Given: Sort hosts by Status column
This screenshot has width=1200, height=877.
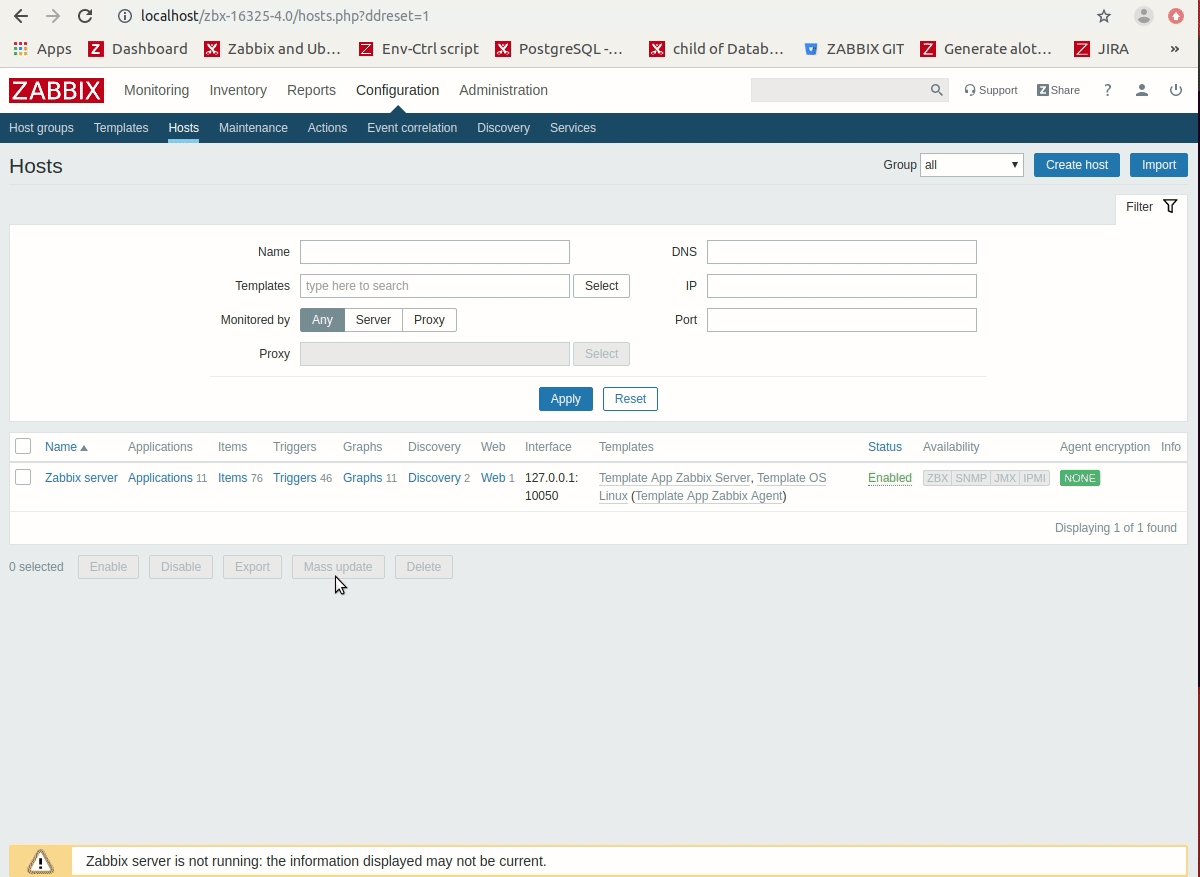Looking at the screenshot, I should click(885, 447).
